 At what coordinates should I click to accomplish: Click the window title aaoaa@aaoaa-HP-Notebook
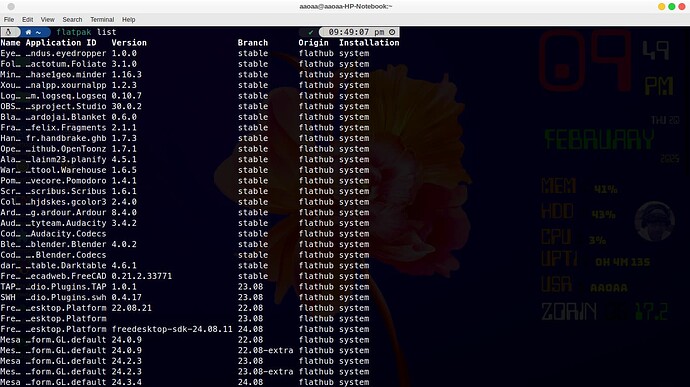point(345,7)
